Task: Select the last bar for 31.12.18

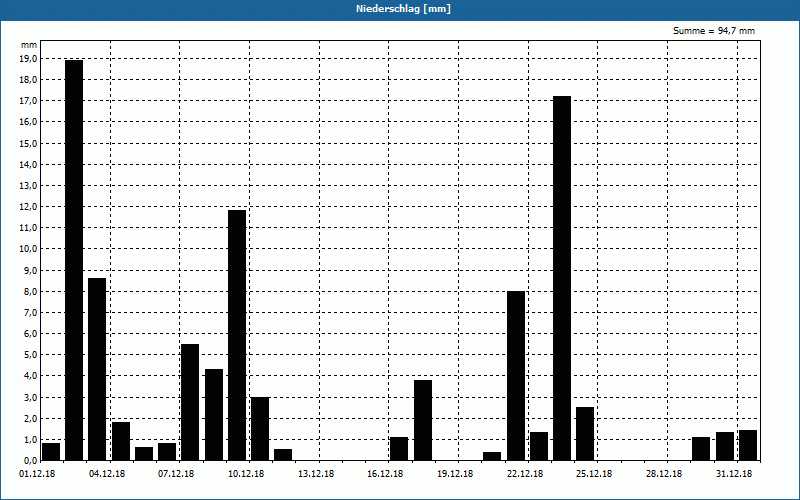Action: 748,445
